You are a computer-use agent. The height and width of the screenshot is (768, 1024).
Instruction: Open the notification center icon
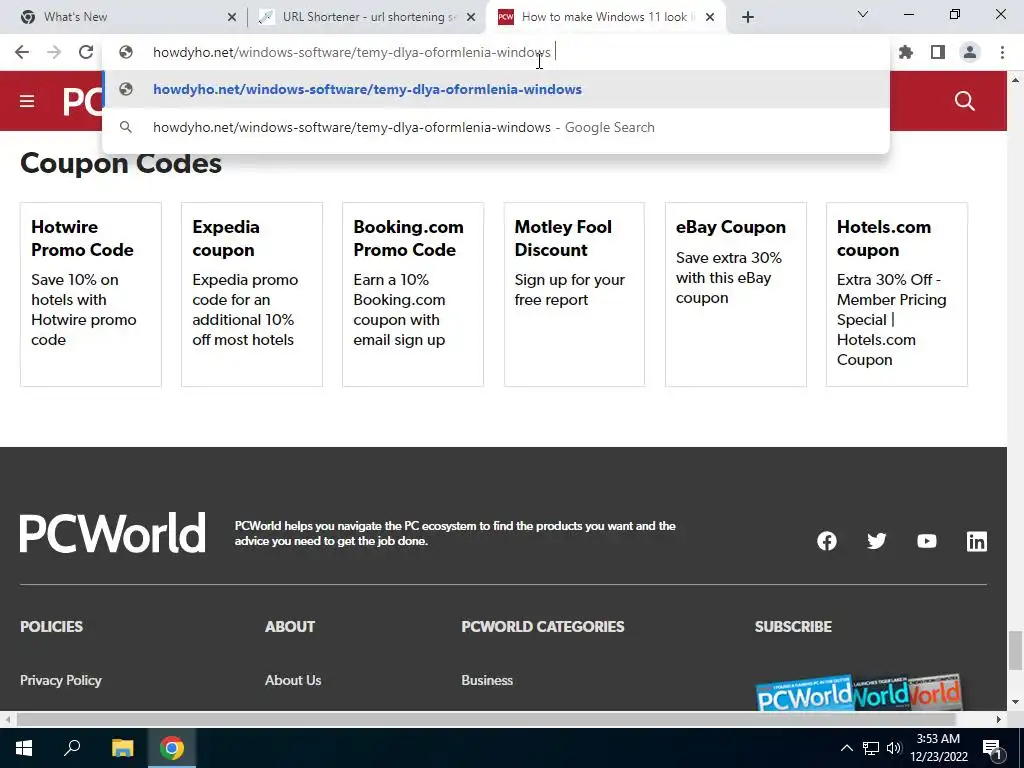(992, 748)
